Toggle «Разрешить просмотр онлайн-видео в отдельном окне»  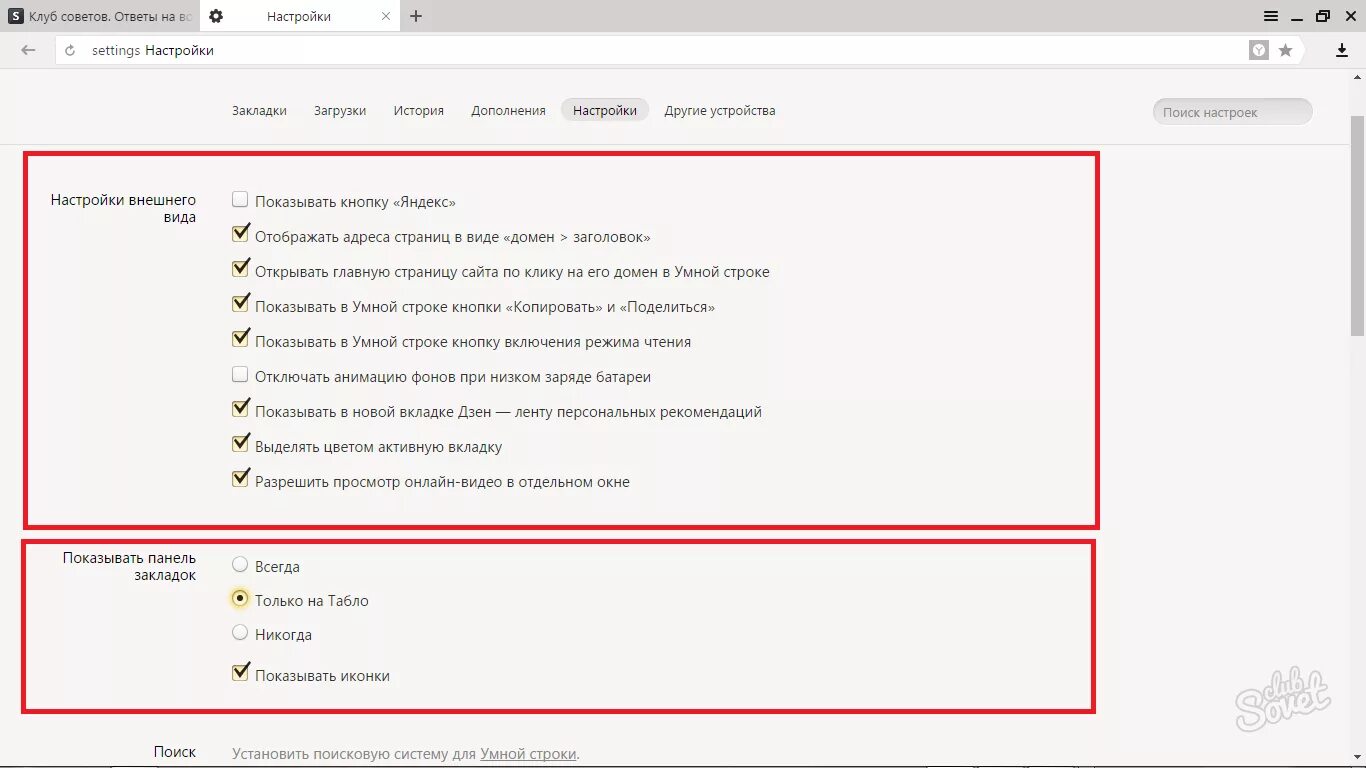(240, 480)
